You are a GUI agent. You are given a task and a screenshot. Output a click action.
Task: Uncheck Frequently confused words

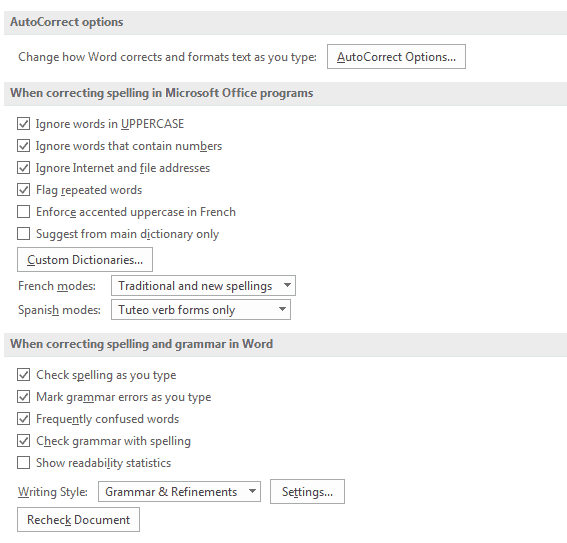pyautogui.click(x=24, y=419)
